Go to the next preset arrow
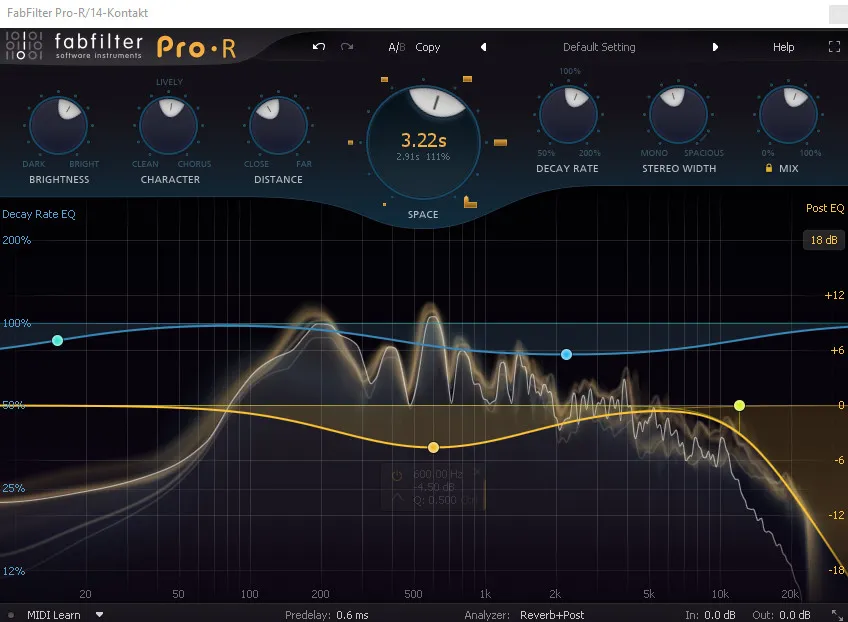 tap(715, 47)
